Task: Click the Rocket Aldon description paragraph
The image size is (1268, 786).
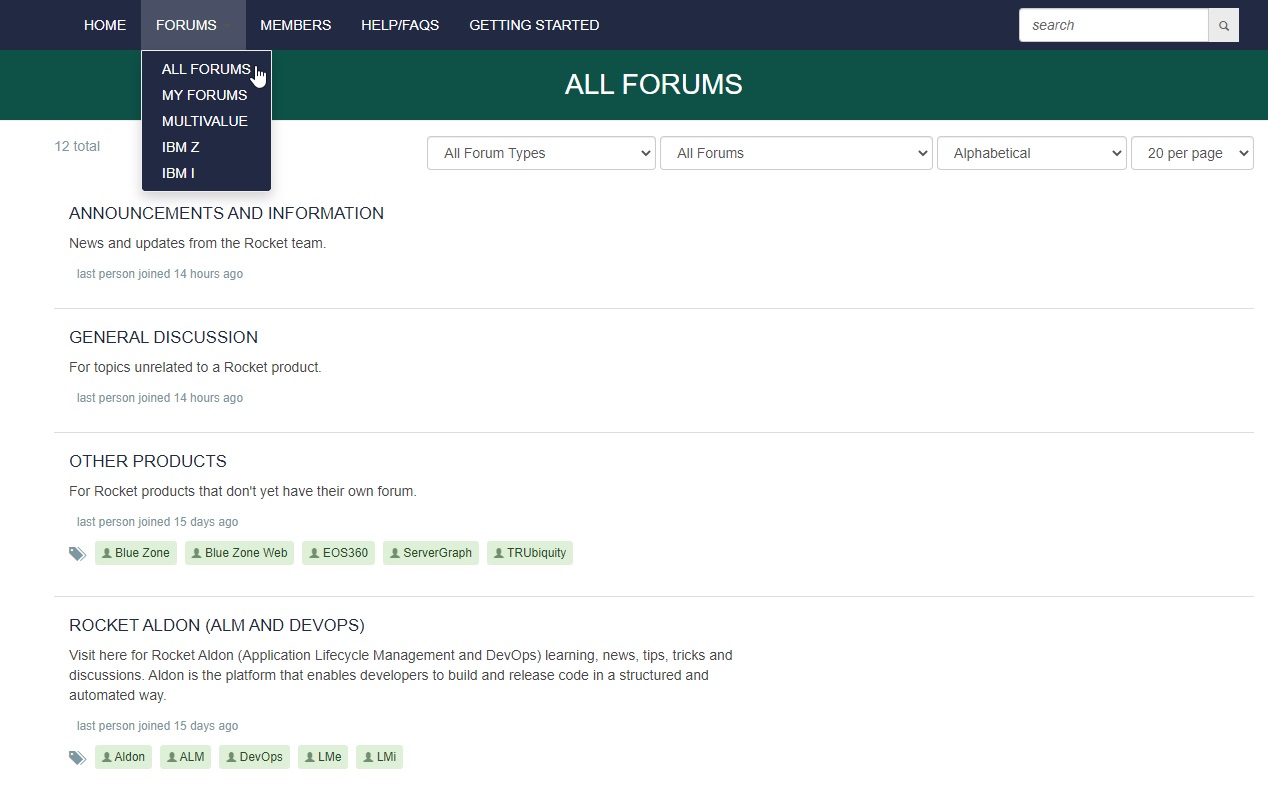Action: (401, 675)
